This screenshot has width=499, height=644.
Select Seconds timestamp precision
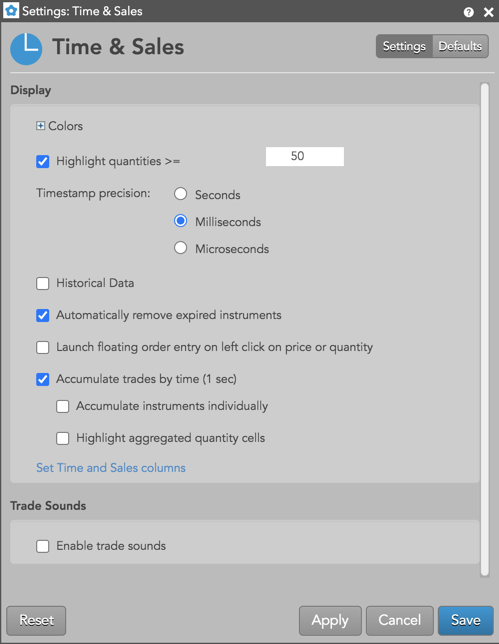pyautogui.click(x=181, y=194)
